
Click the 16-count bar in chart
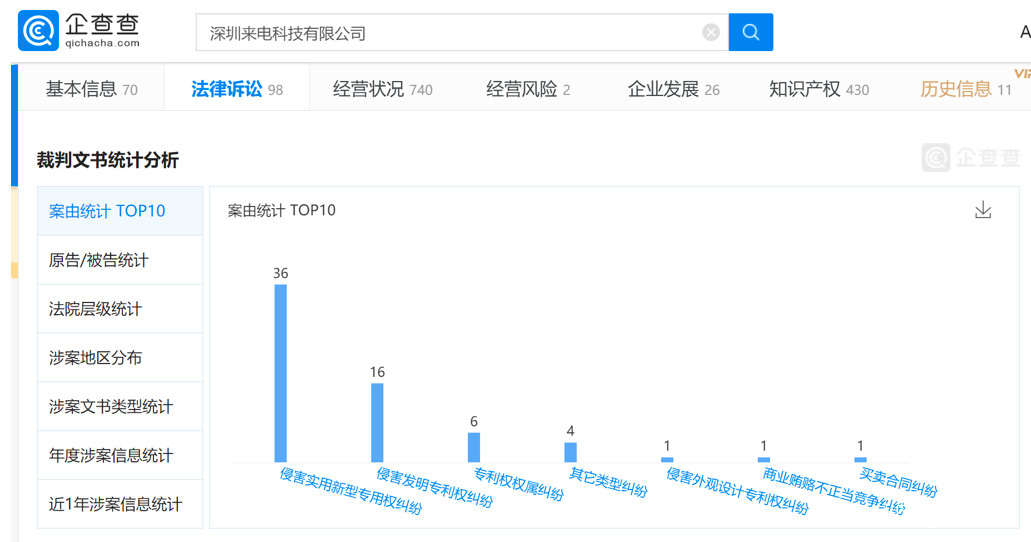click(377, 422)
